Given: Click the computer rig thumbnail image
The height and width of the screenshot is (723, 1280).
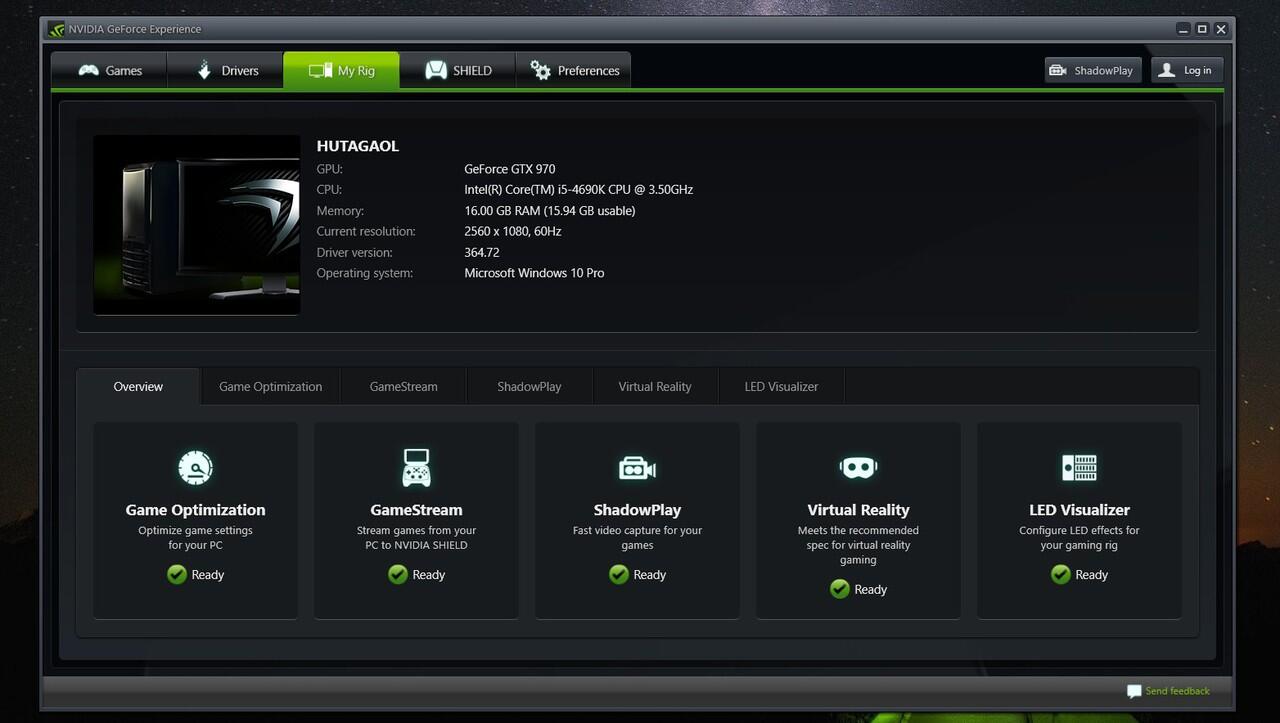Looking at the screenshot, I should (197, 225).
